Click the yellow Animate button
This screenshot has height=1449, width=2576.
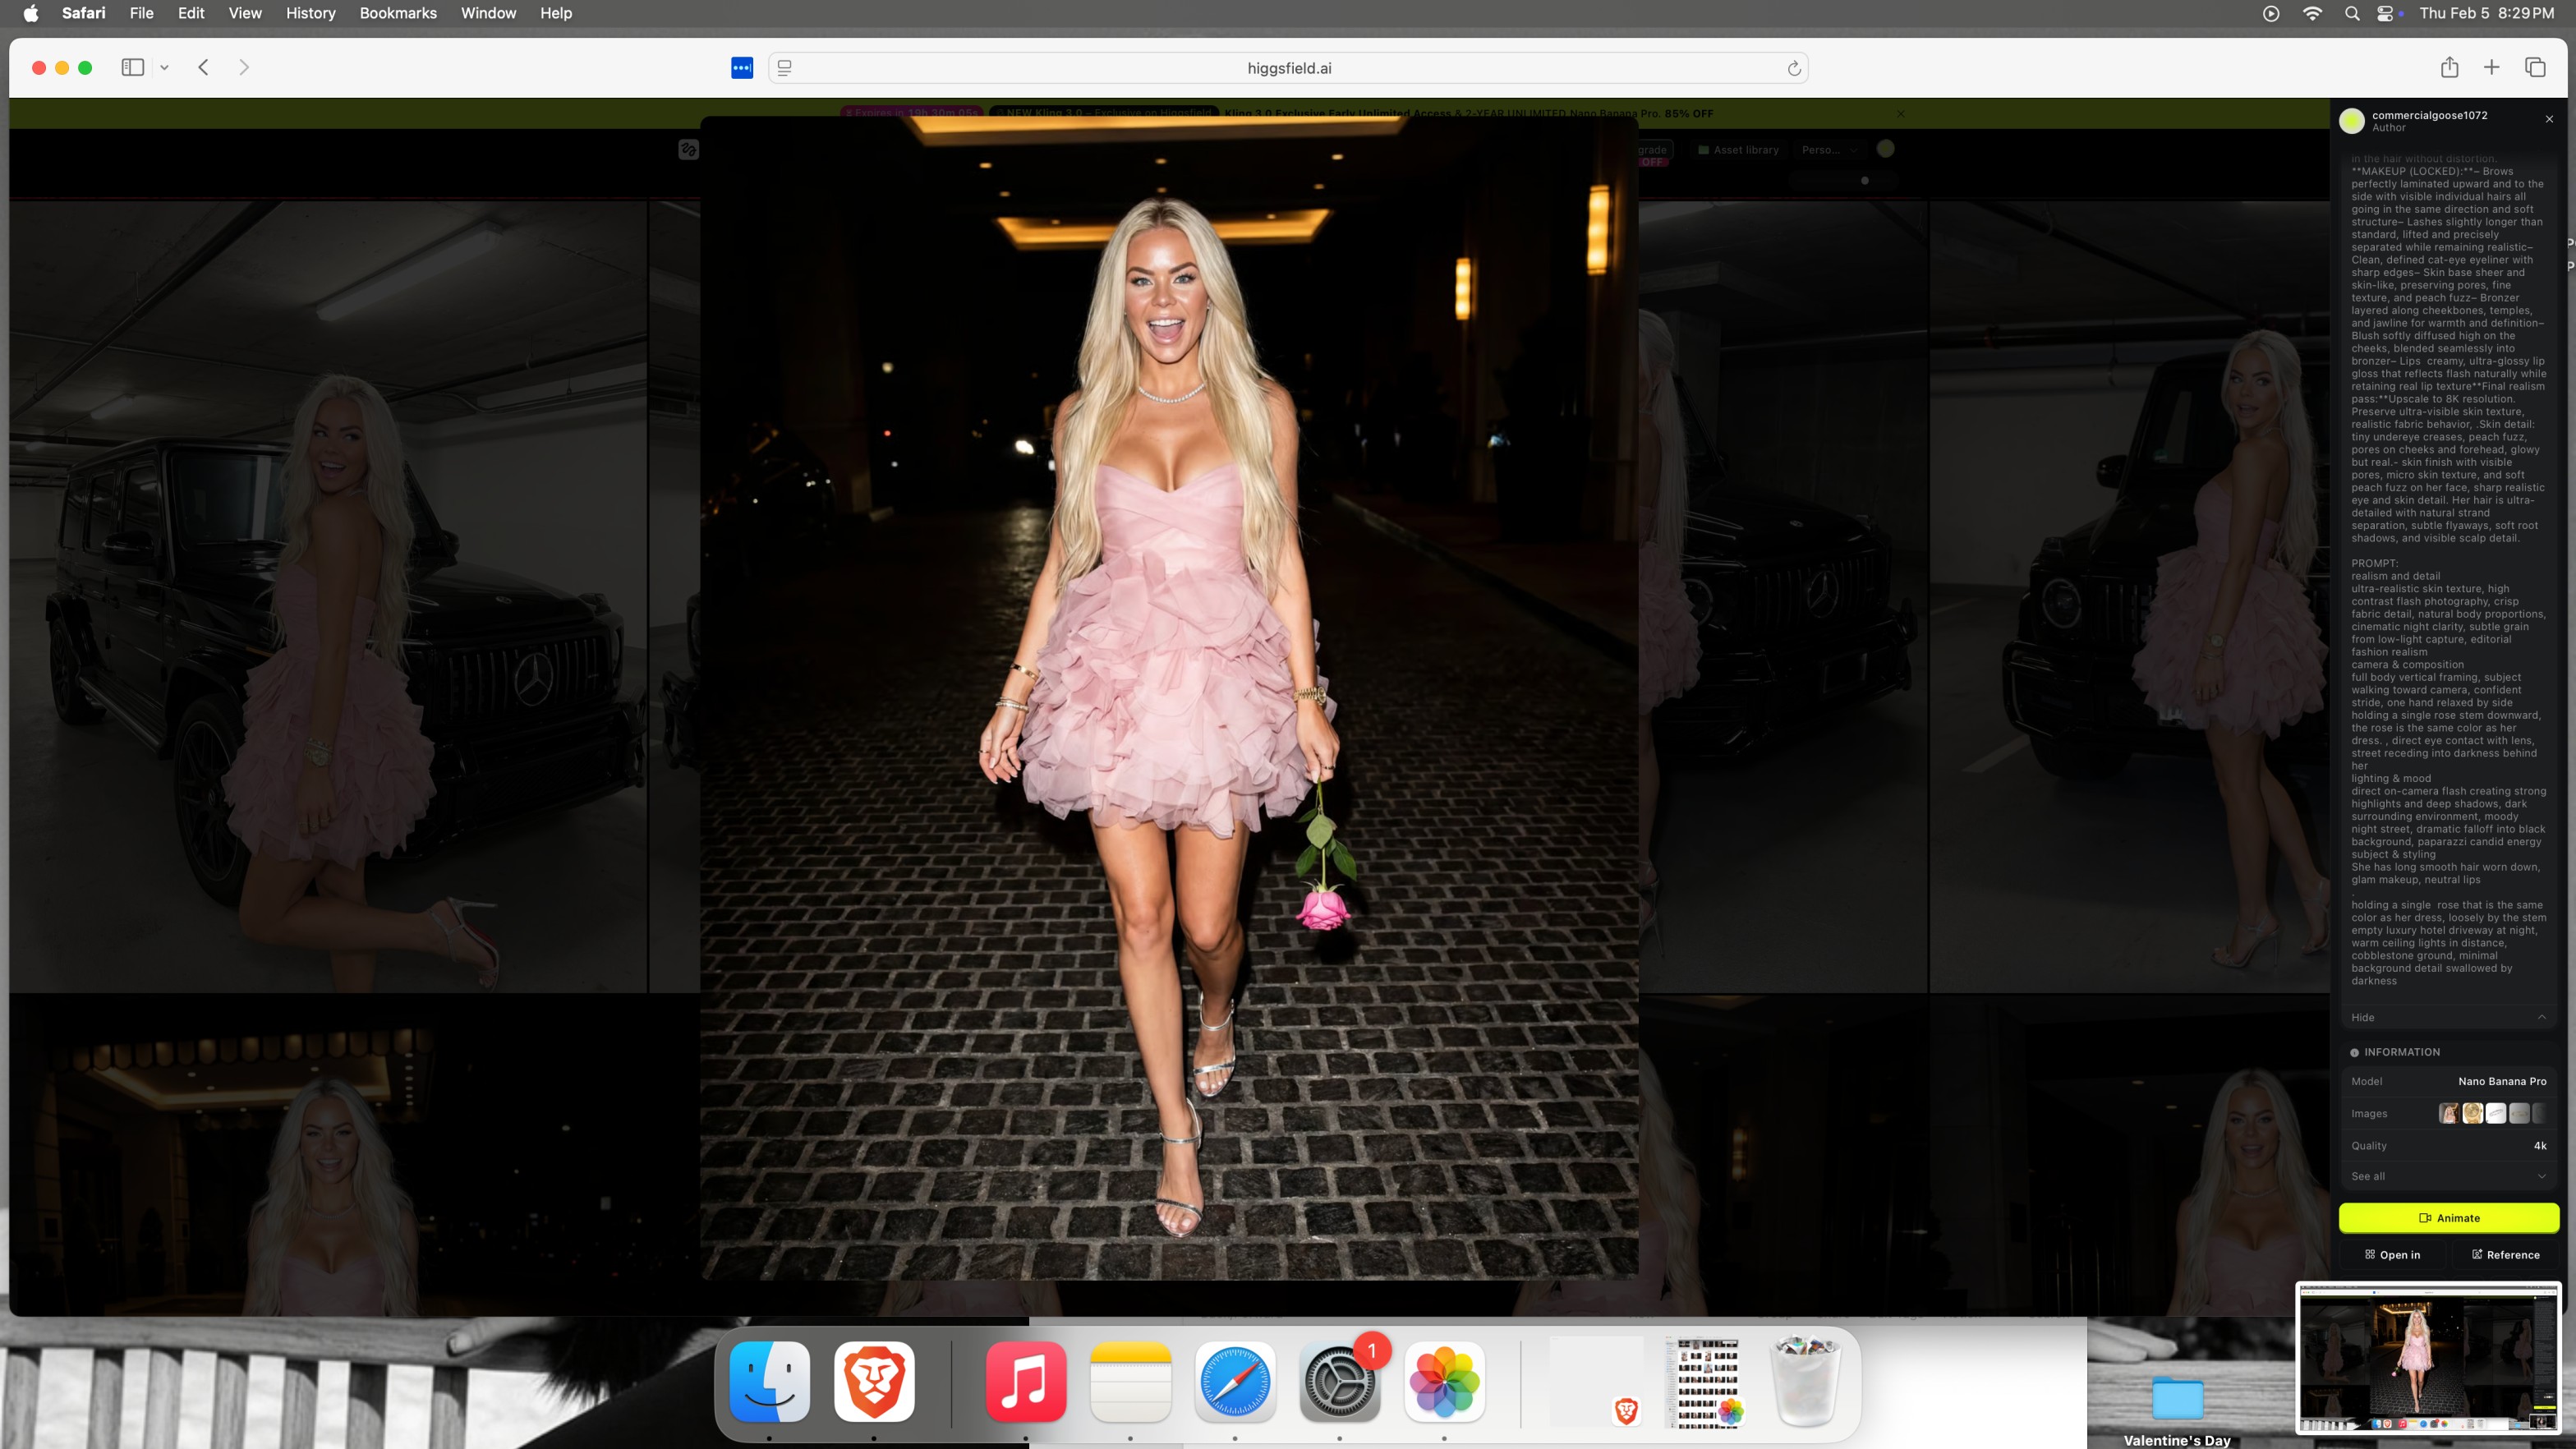pos(2448,1217)
